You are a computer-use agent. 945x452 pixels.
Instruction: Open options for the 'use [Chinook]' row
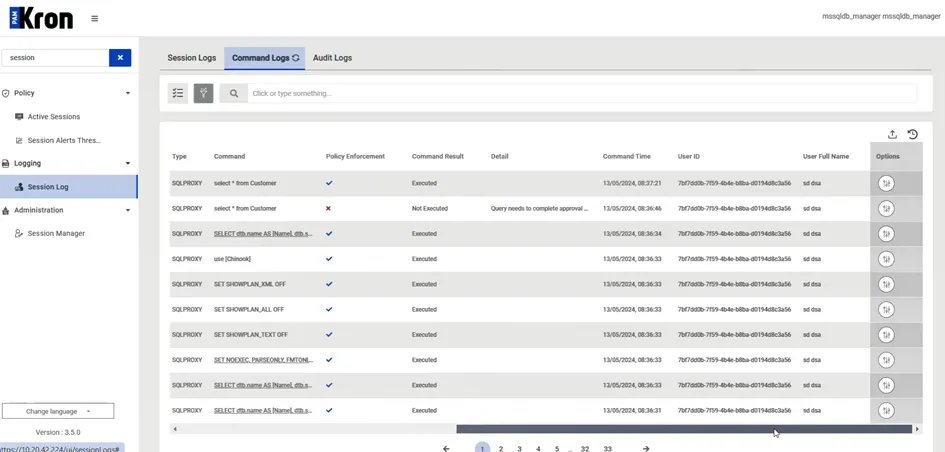pyautogui.click(x=886, y=259)
